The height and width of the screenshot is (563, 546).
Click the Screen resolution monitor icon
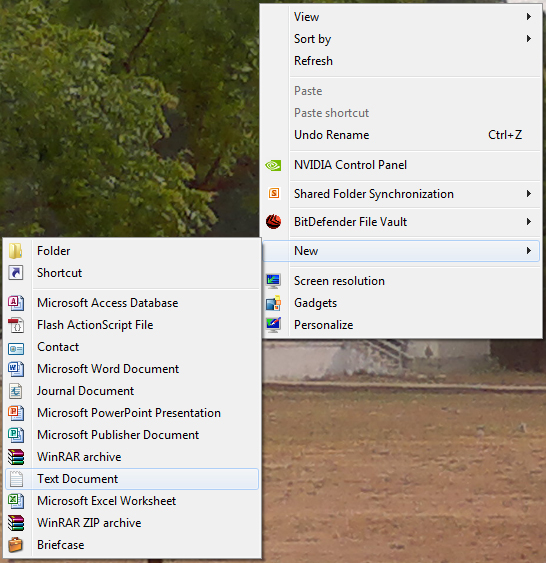[x=273, y=281]
